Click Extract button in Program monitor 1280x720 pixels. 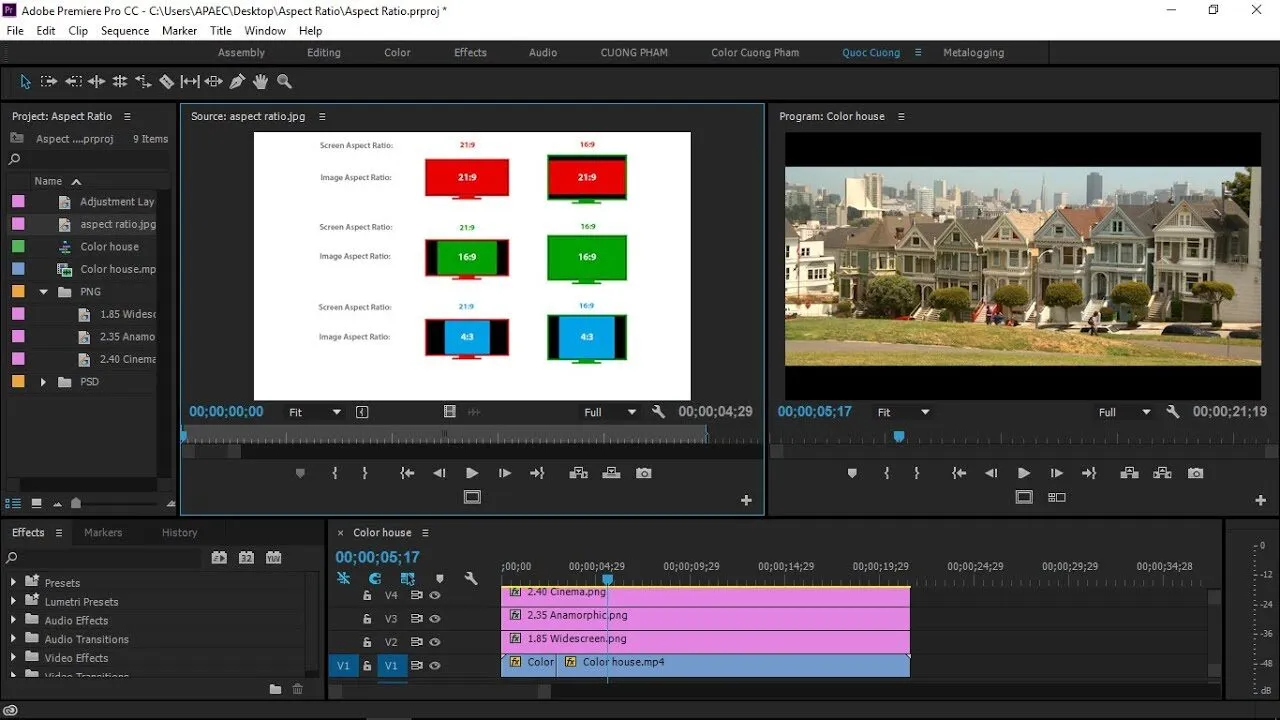tap(1162, 473)
